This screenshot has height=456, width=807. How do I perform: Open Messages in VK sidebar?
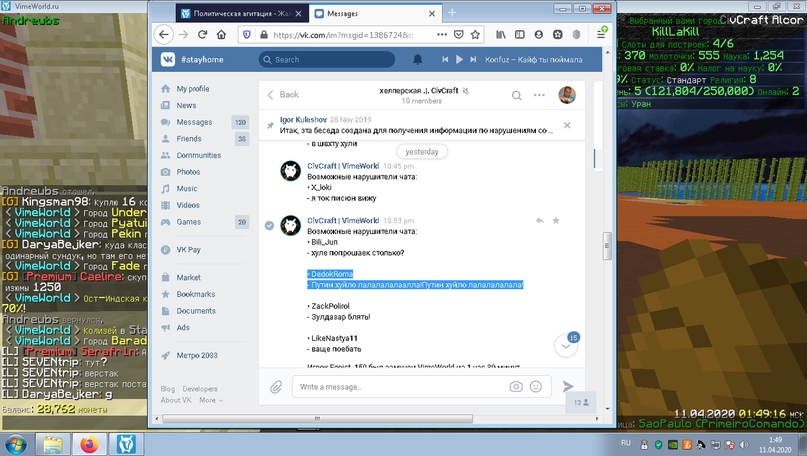(x=194, y=122)
